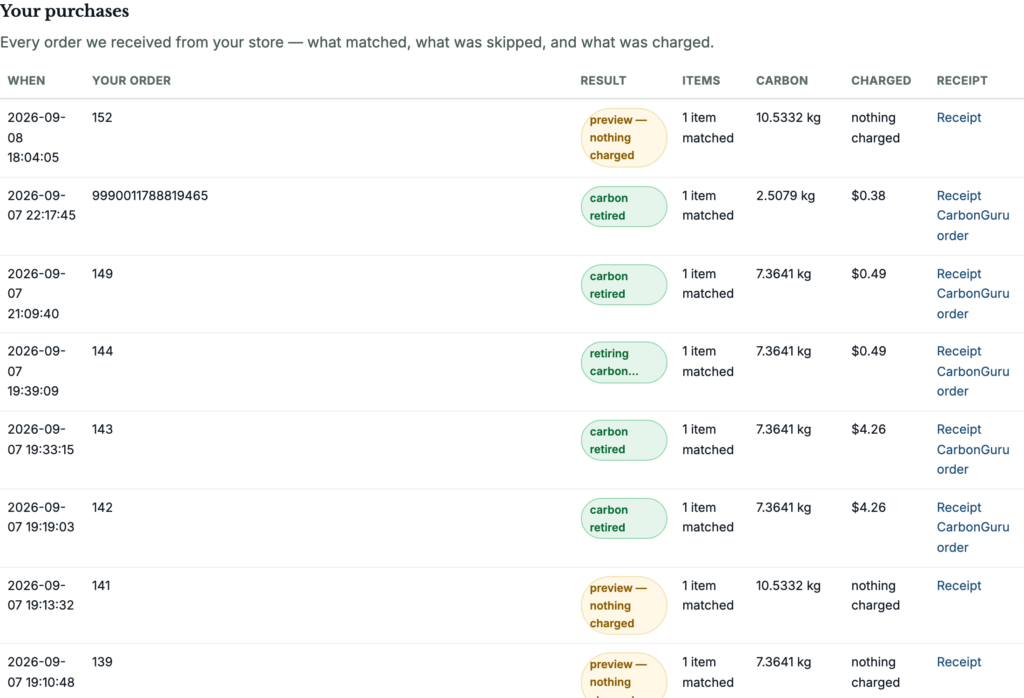
Task: Open the Receipt link for order 149
Action: click(959, 274)
